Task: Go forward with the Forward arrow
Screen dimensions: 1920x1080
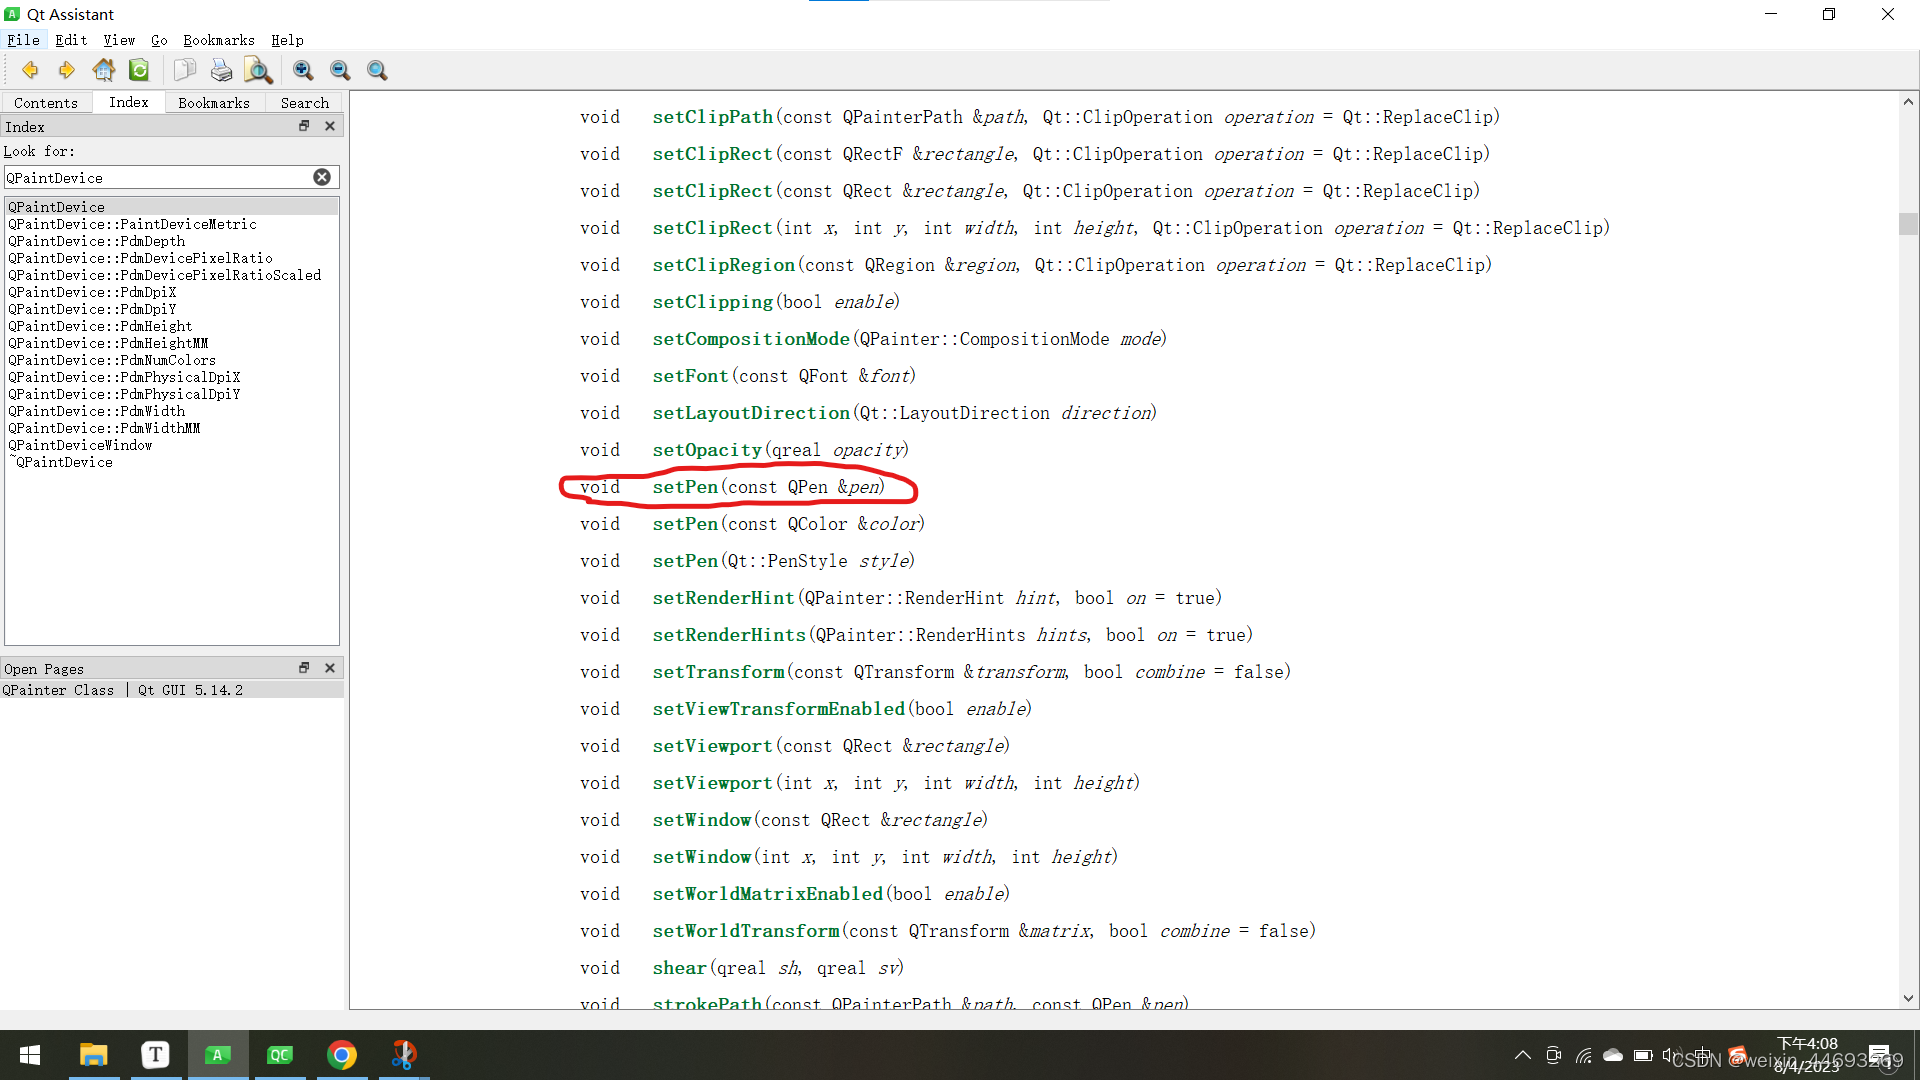Action: [66, 70]
